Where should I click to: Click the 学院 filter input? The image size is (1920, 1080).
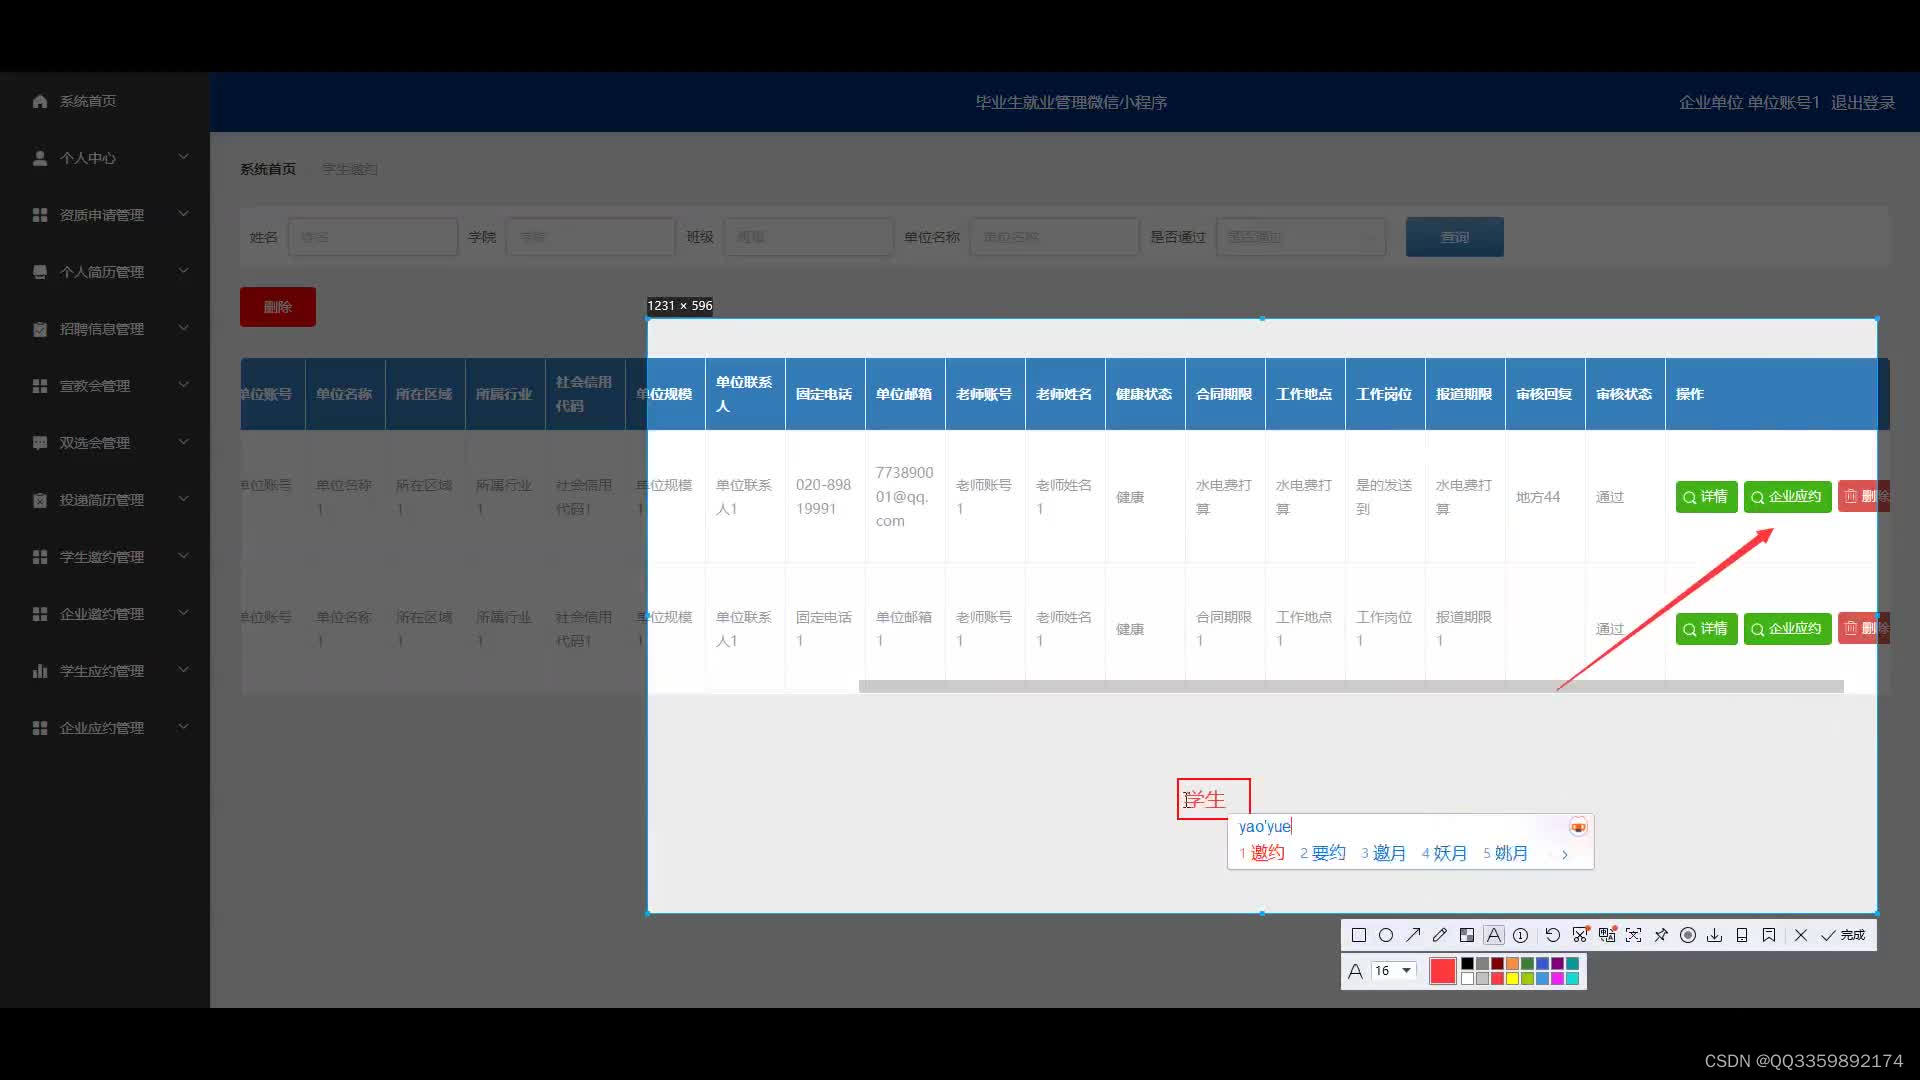coord(591,237)
